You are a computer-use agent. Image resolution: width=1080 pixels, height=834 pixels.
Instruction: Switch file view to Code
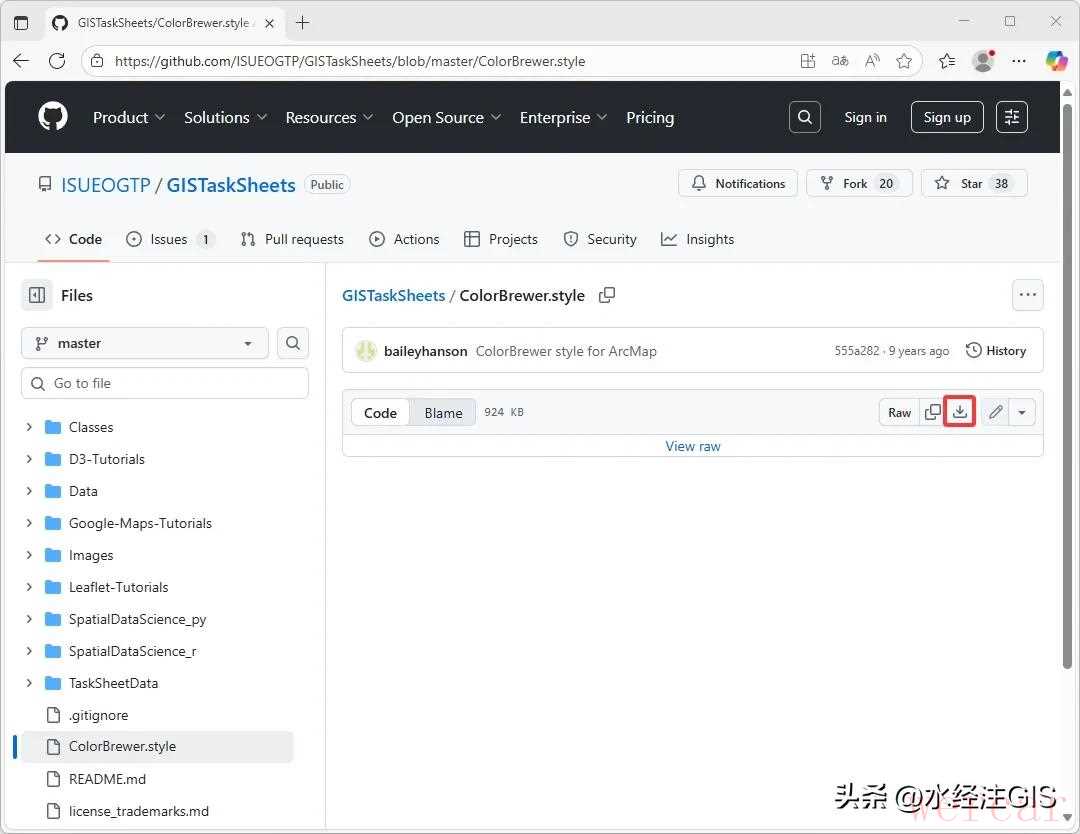point(380,413)
